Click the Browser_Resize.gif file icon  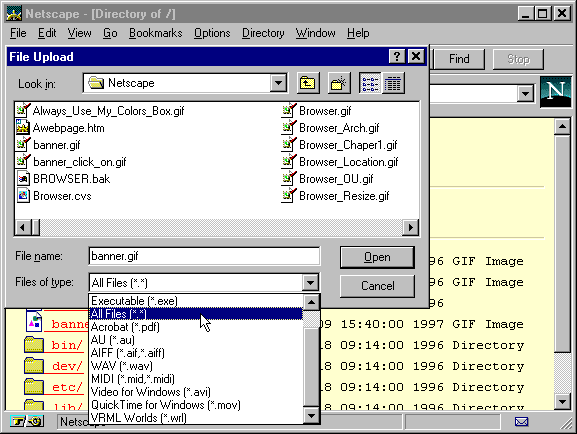[x=289, y=195]
